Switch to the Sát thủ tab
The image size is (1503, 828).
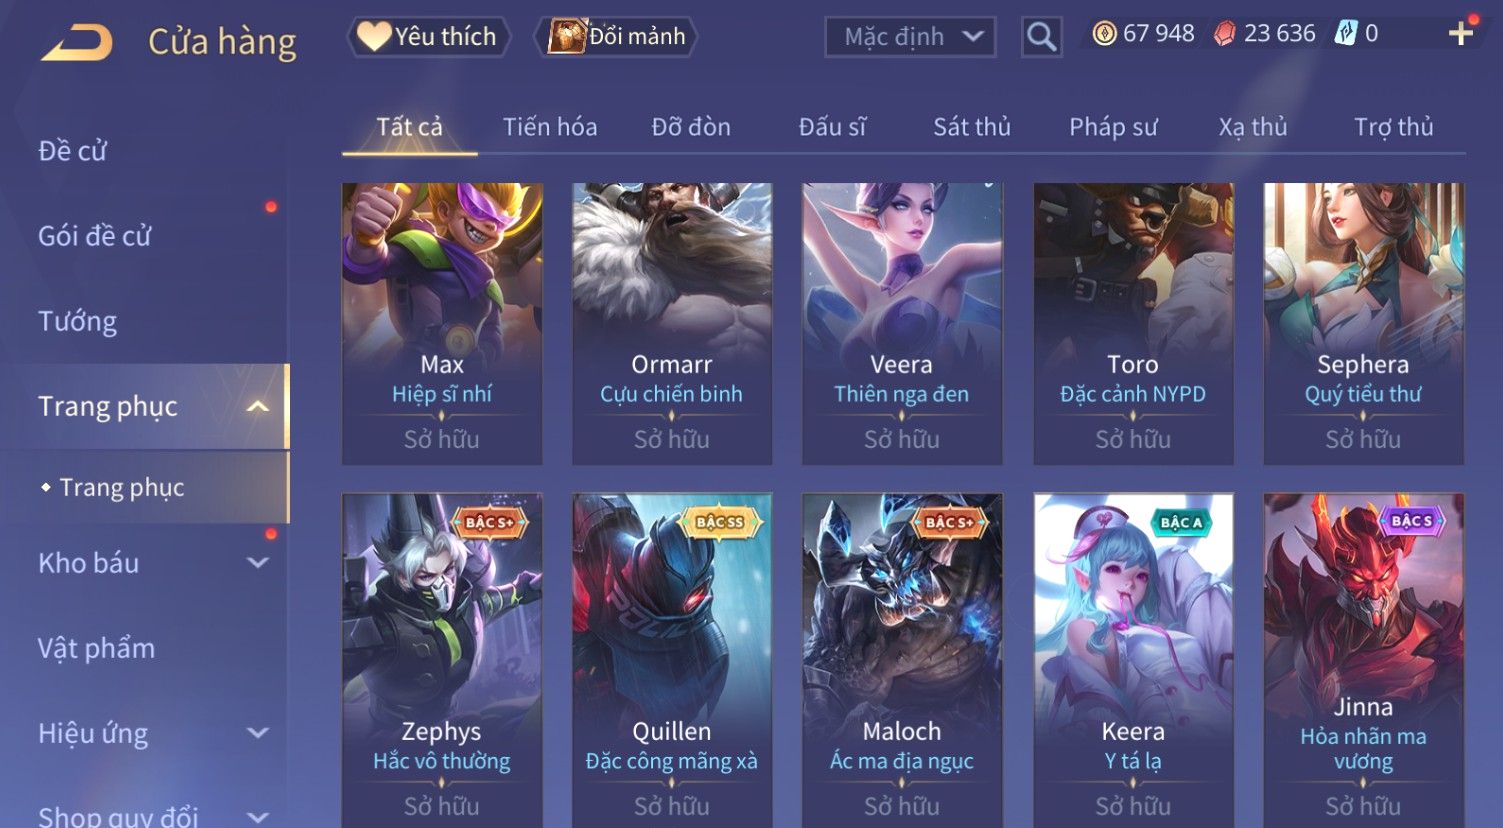point(972,127)
